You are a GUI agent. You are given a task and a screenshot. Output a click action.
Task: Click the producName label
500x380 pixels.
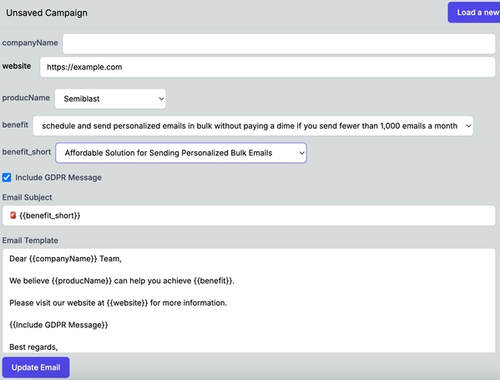(26, 98)
